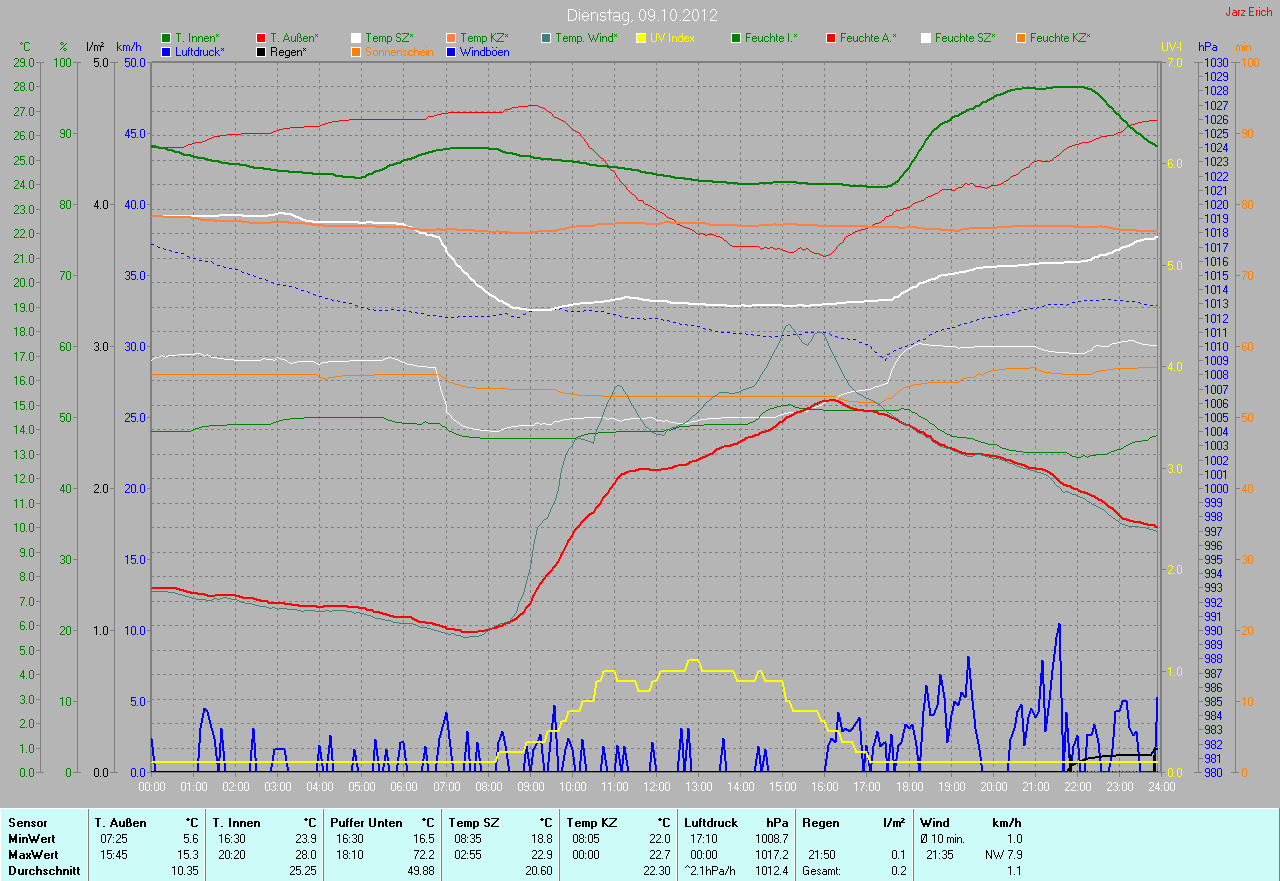Click the yellow UV Index legend square

click(x=641, y=38)
